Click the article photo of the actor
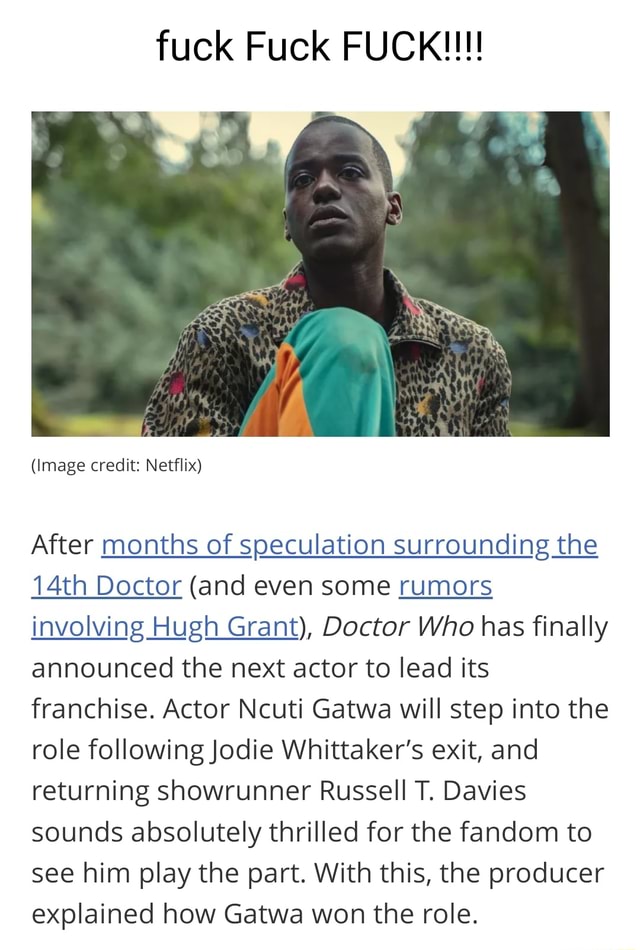640x950 pixels. click(320, 274)
